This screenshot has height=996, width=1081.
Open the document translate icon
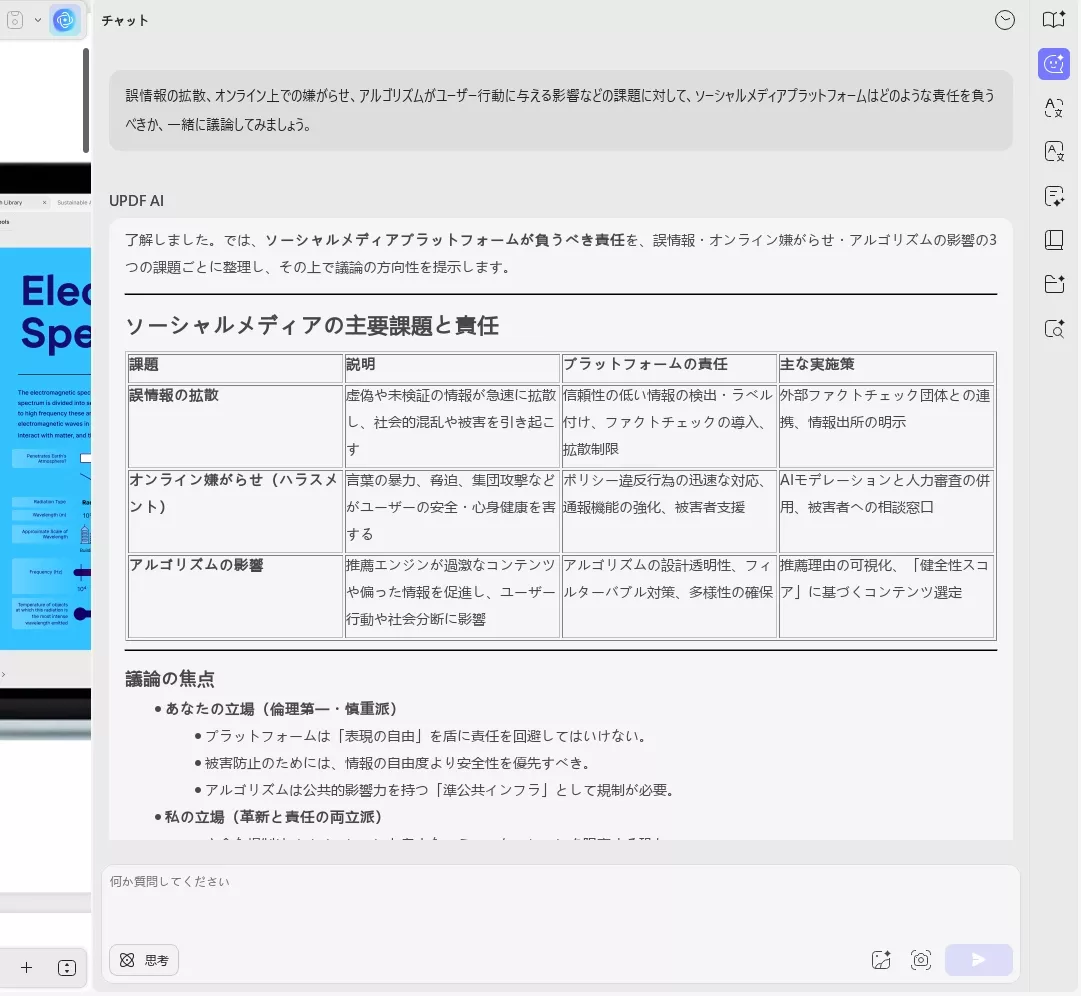click(x=1053, y=152)
